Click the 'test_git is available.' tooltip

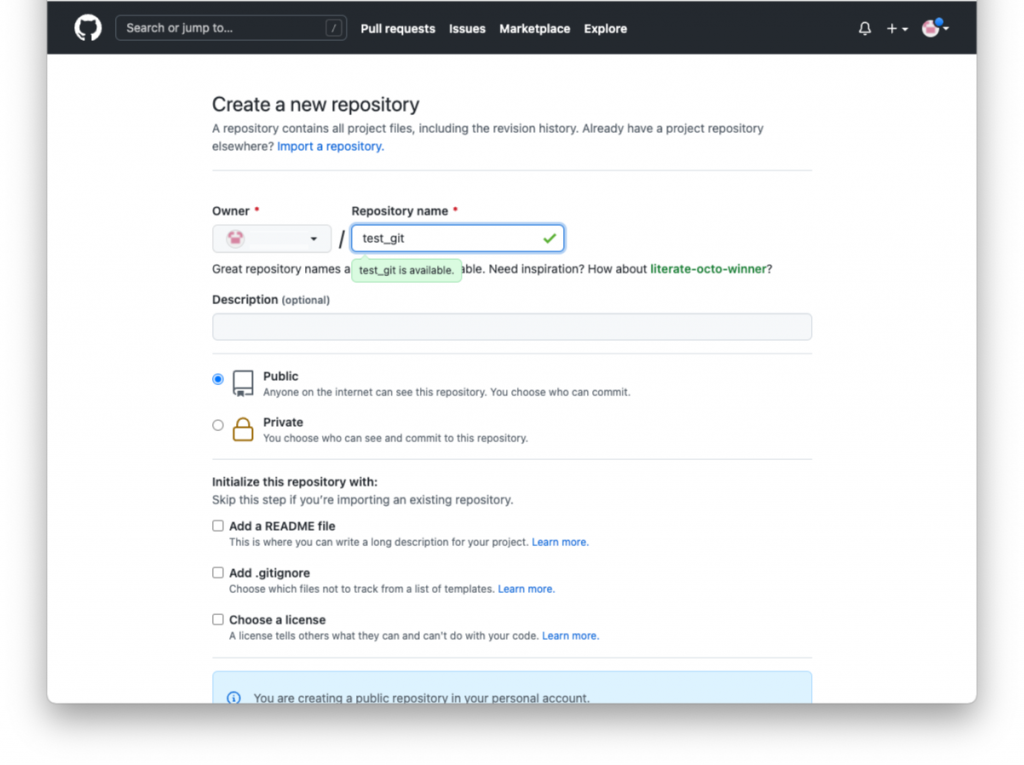click(x=406, y=270)
